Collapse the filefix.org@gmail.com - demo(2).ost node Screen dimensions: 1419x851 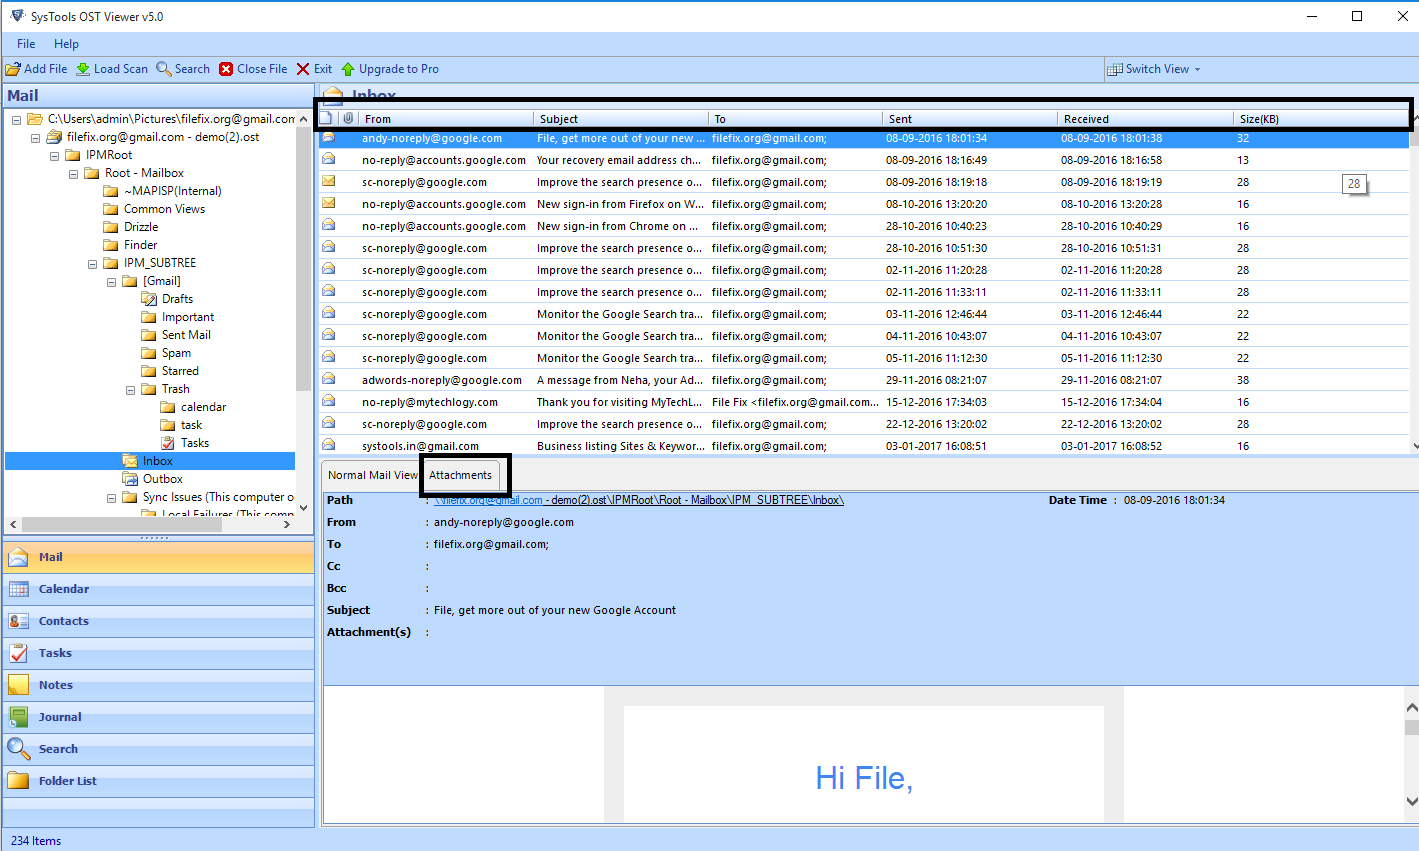[36, 138]
